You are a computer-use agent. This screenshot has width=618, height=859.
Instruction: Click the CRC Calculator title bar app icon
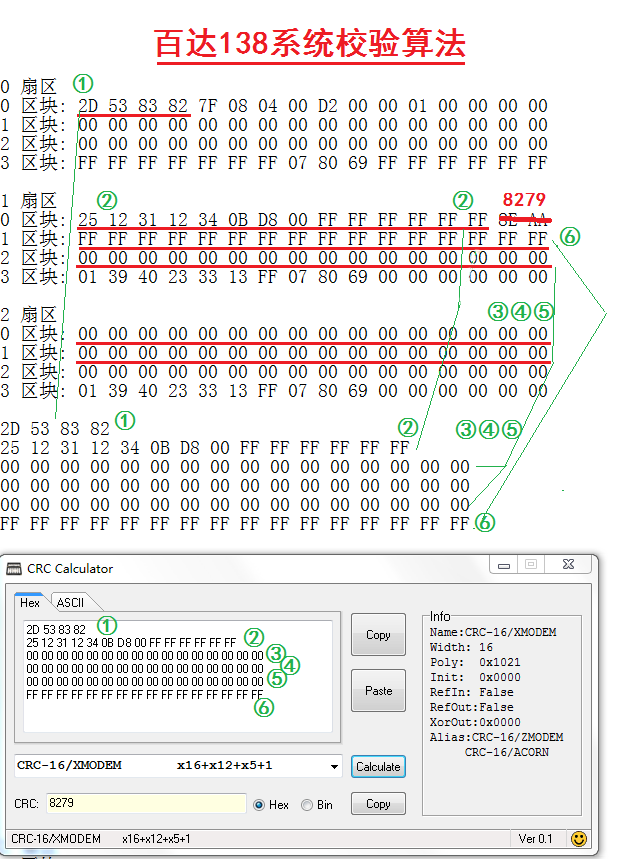pyautogui.click(x=14, y=568)
